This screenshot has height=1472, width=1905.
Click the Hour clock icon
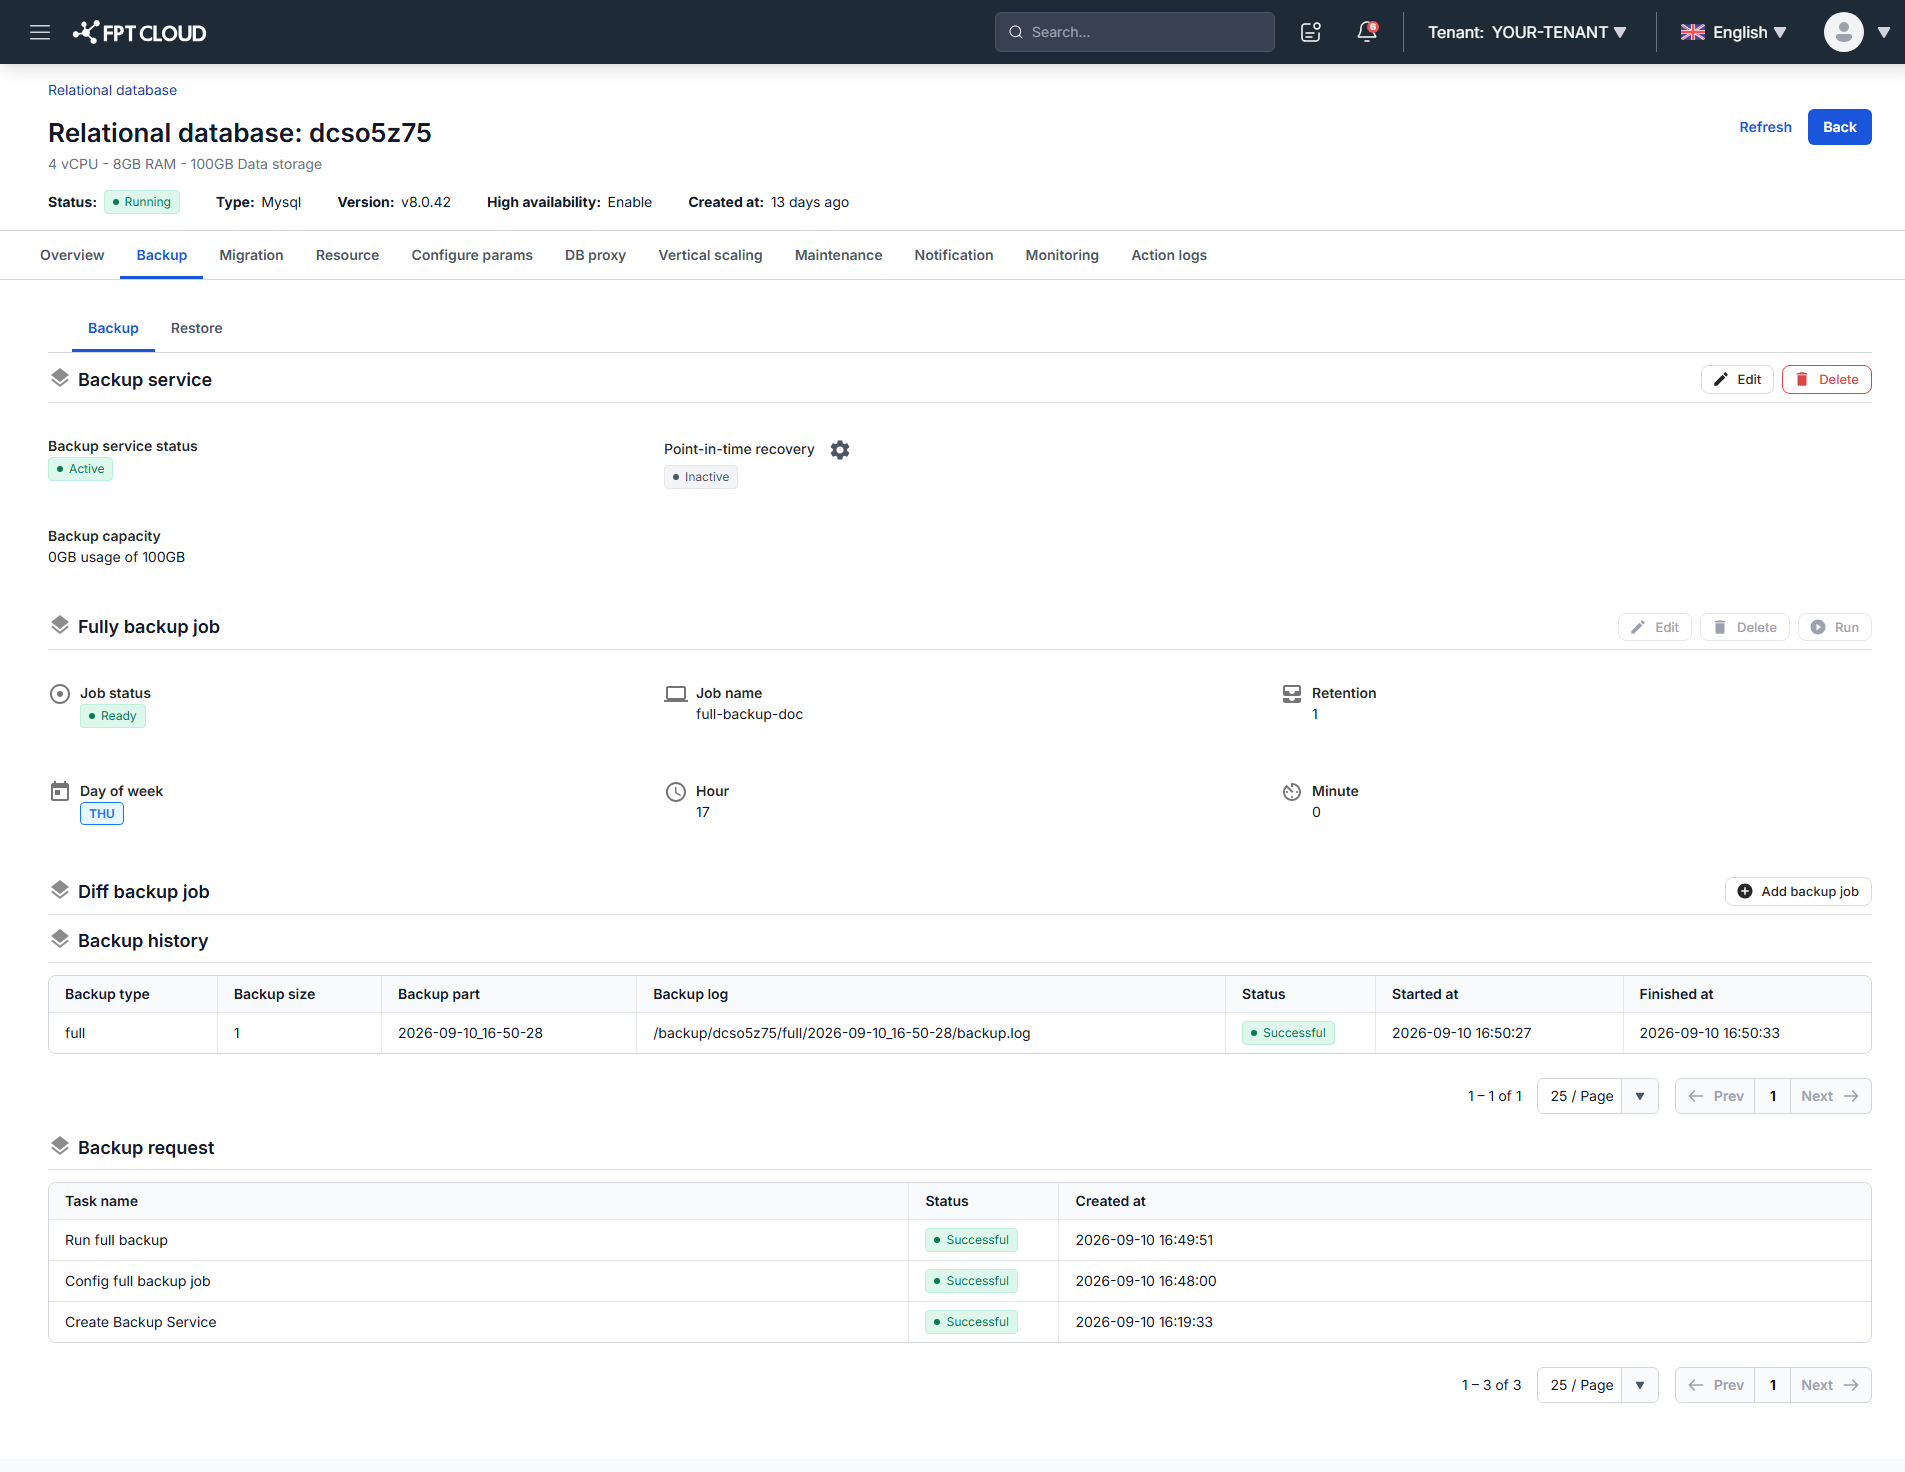pos(676,792)
